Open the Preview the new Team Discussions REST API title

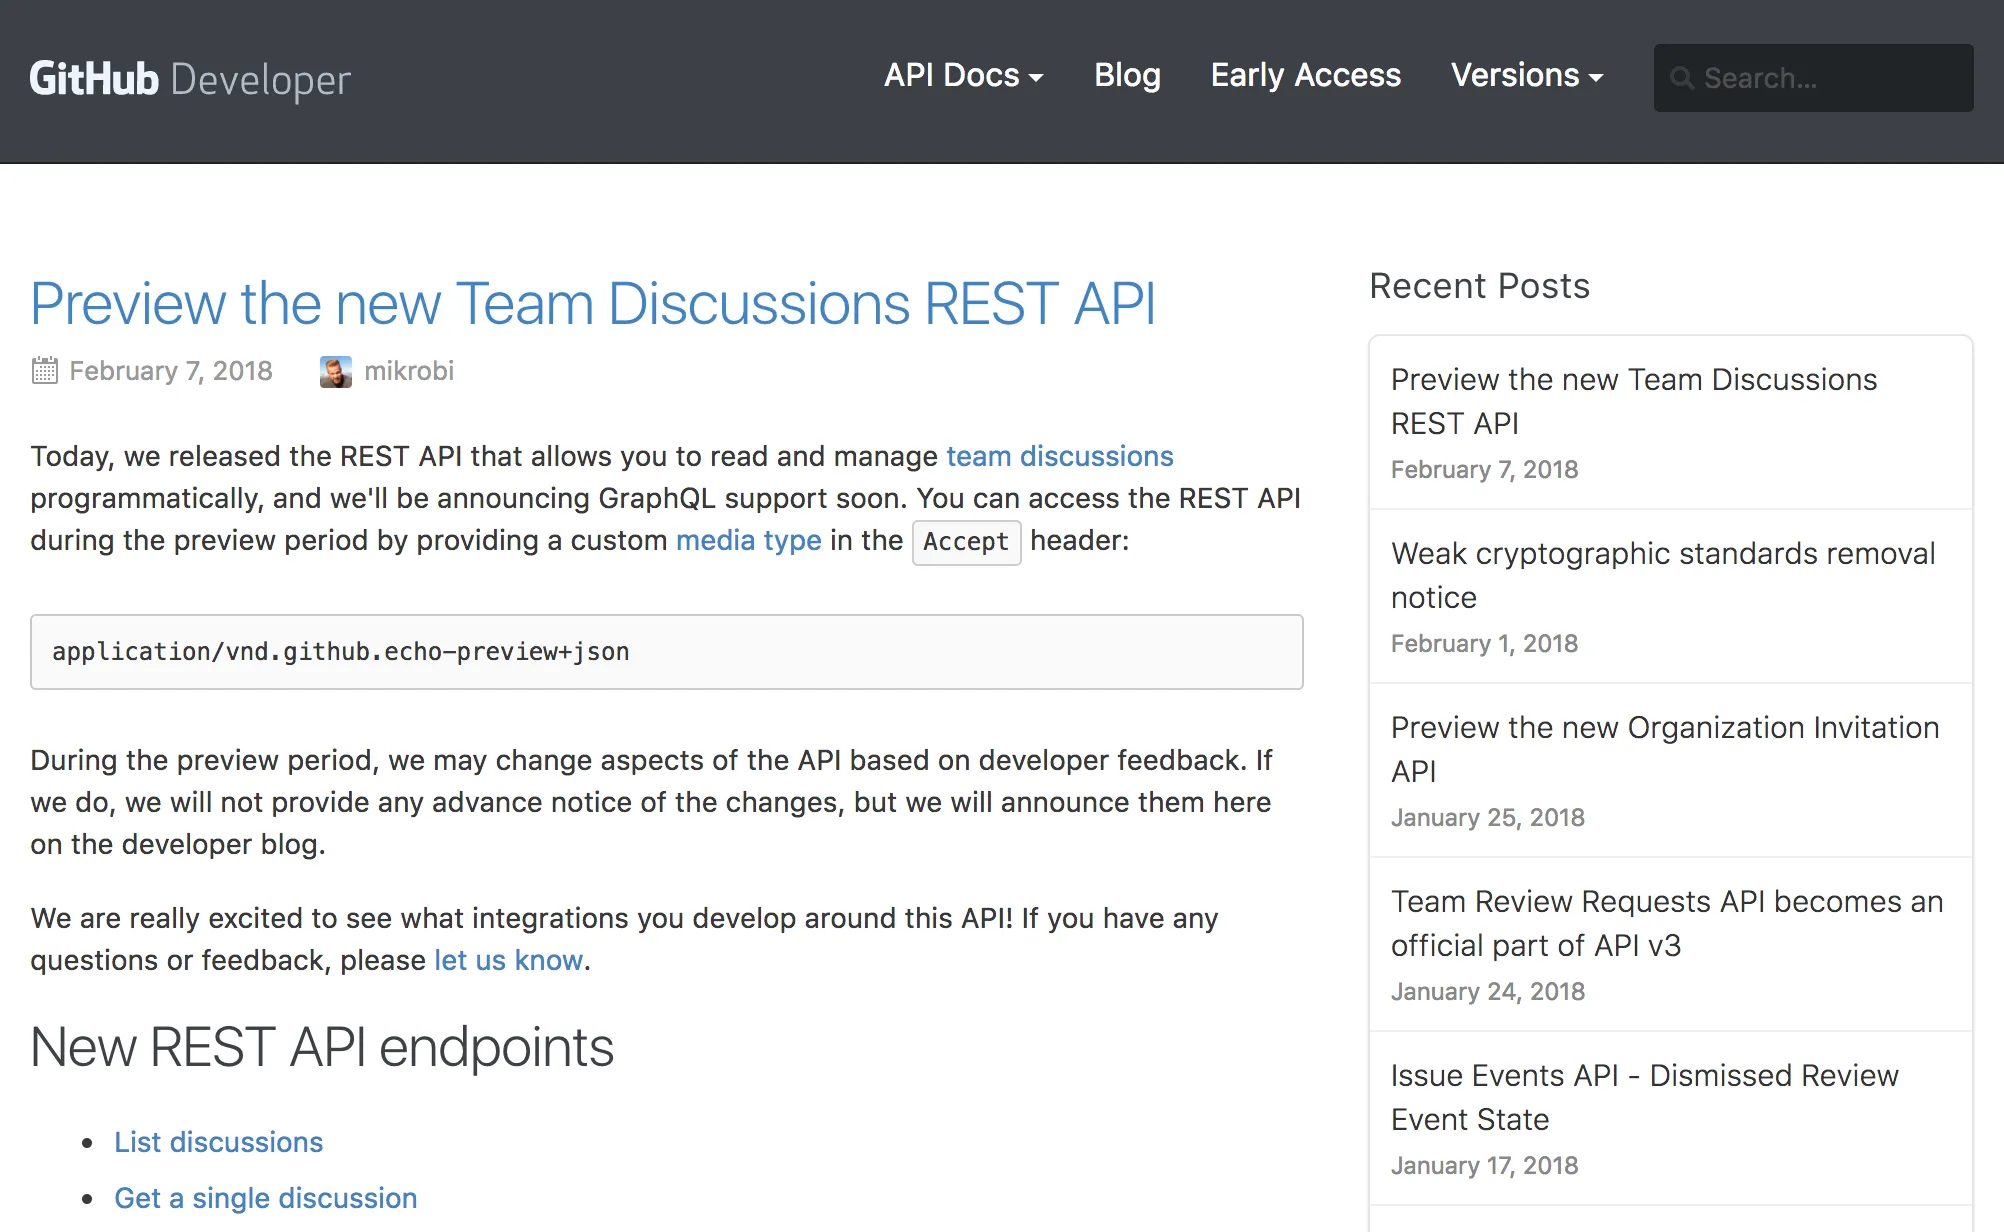click(593, 303)
